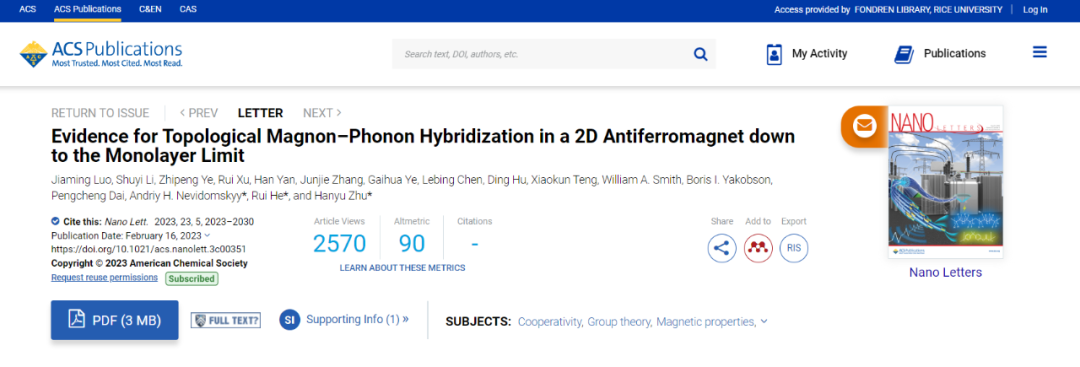Download the PDF (3 MB)
Viewport: 1080px width, 367px height.
tap(114, 320)
